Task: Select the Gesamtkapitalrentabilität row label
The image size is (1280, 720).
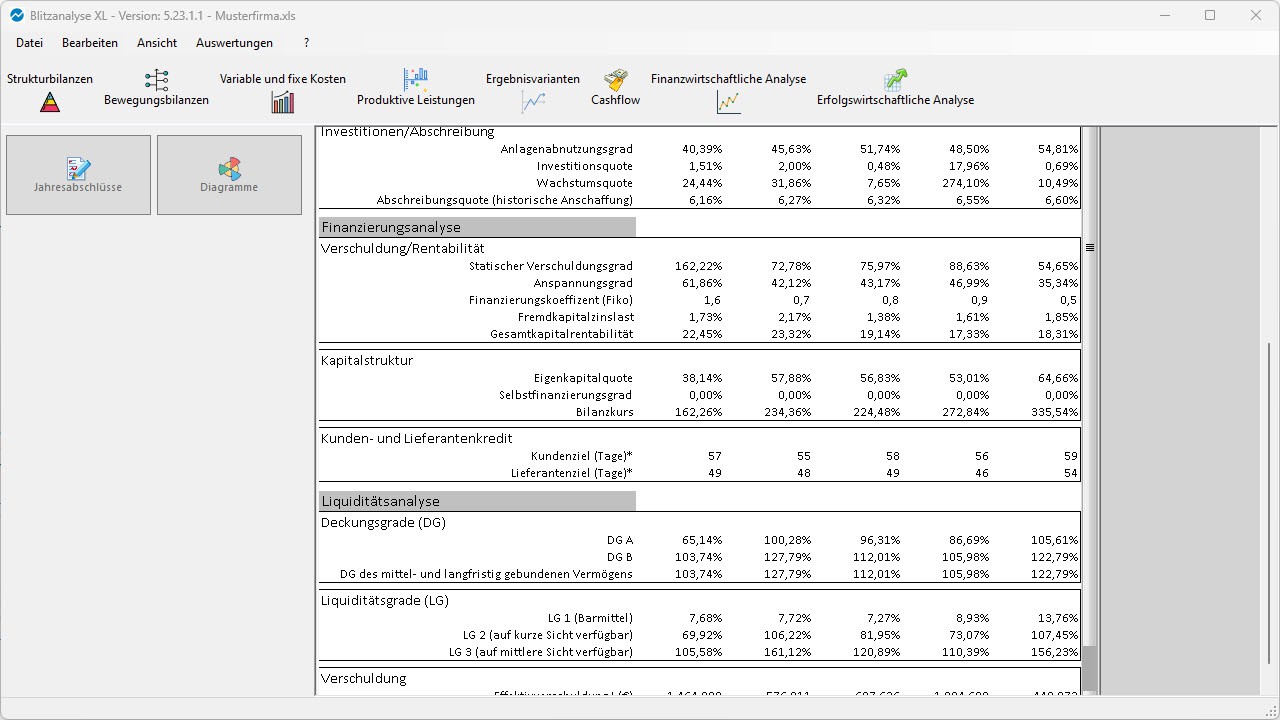Action: (x=561, y=334)
